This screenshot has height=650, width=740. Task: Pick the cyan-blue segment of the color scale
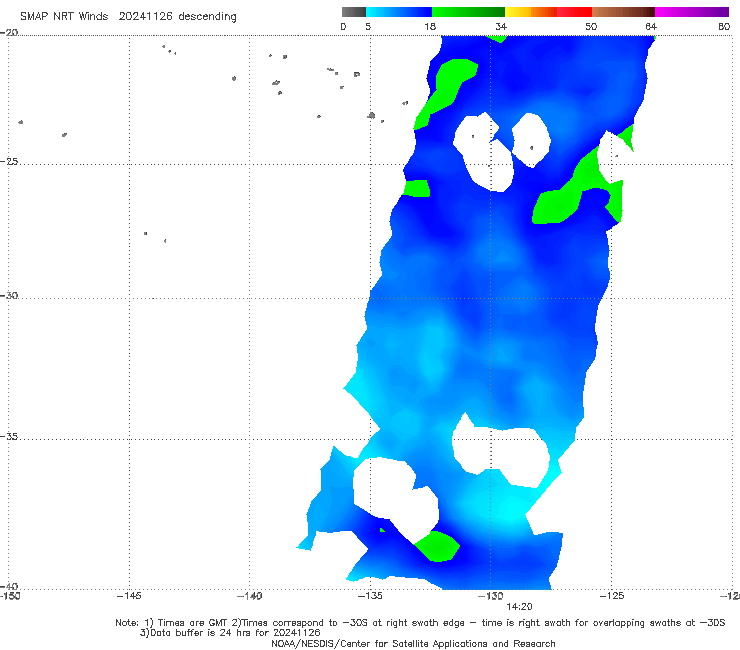(399, 12)
